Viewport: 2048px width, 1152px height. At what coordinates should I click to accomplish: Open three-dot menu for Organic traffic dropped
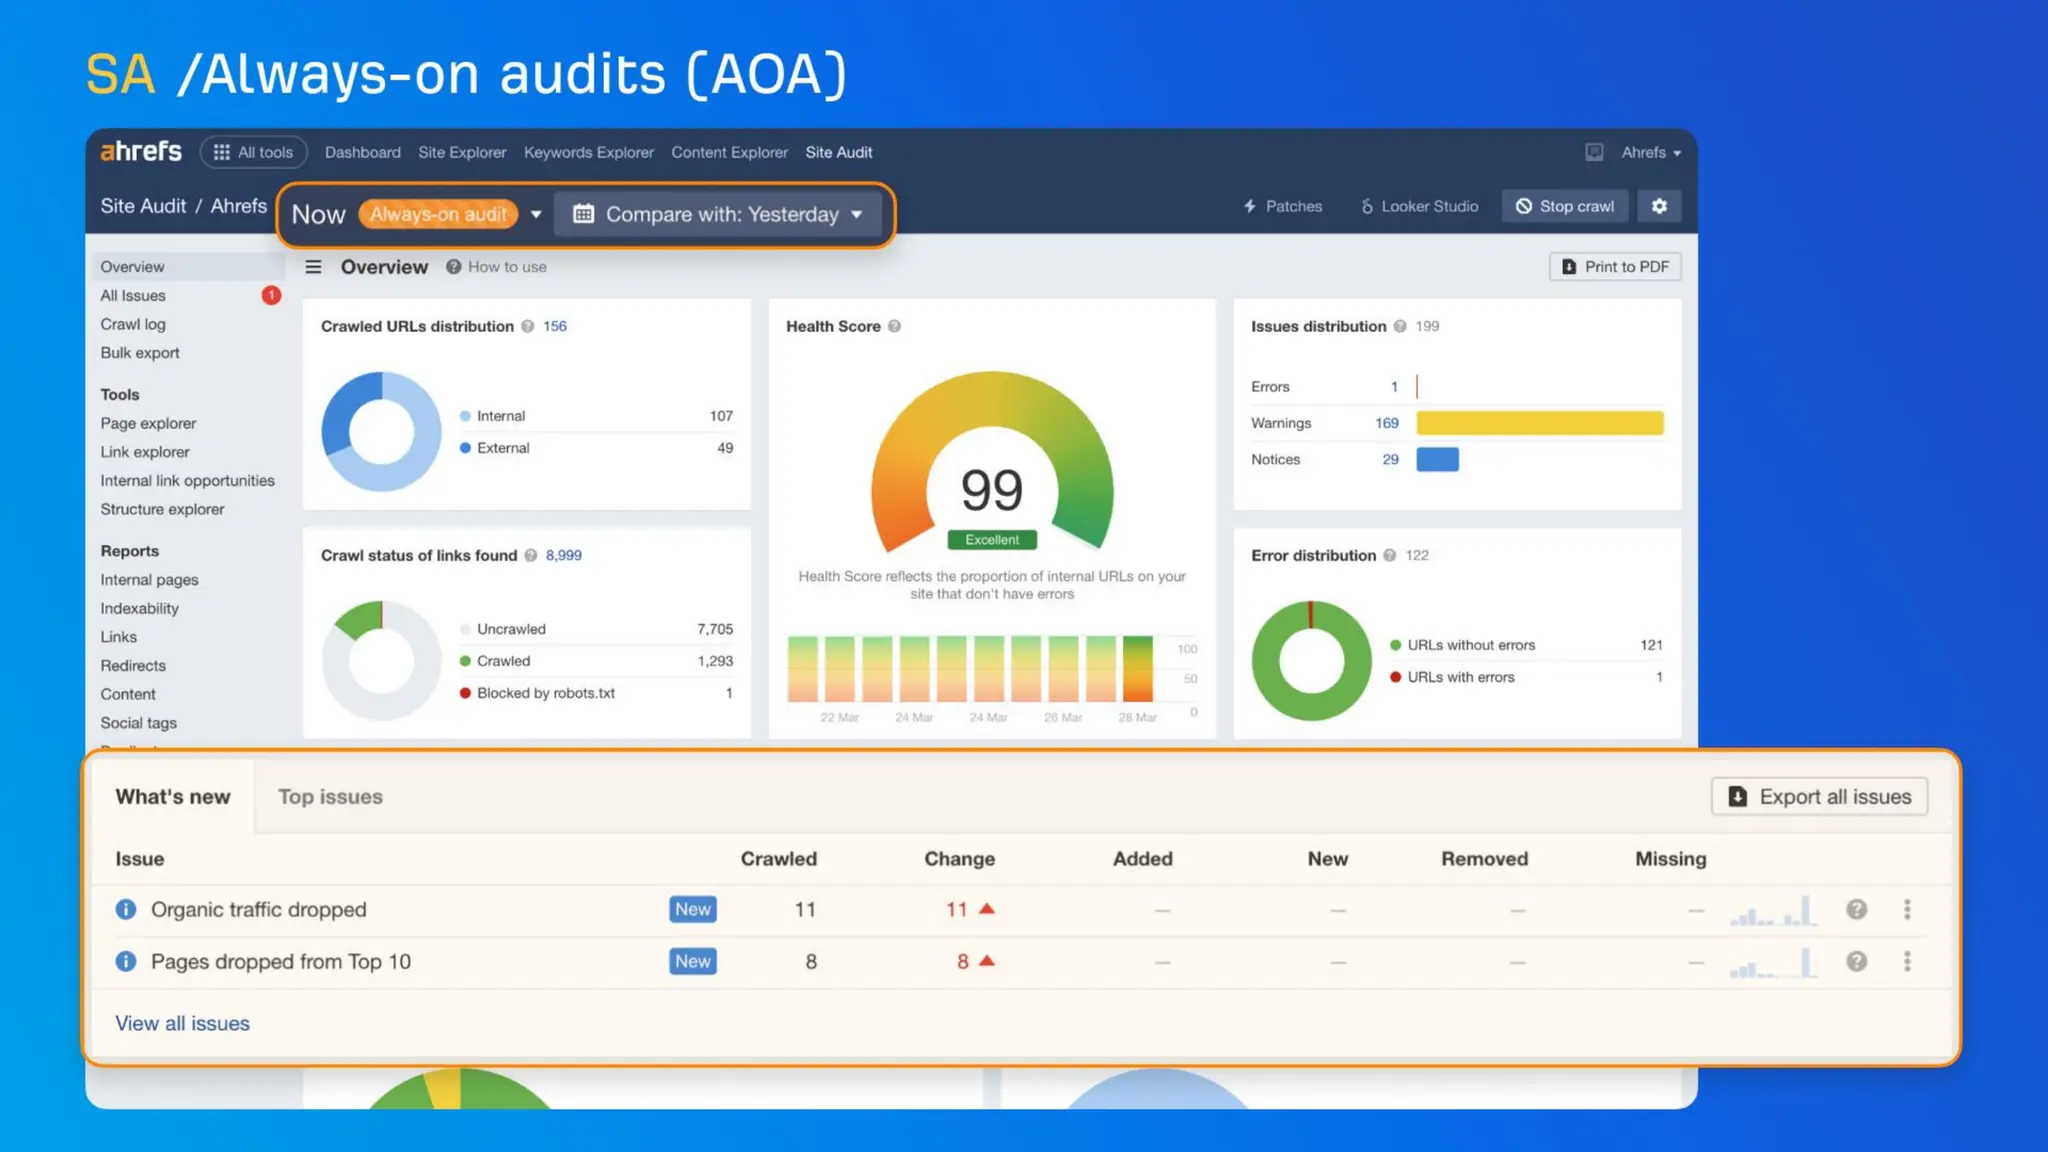click(1907, 909)
